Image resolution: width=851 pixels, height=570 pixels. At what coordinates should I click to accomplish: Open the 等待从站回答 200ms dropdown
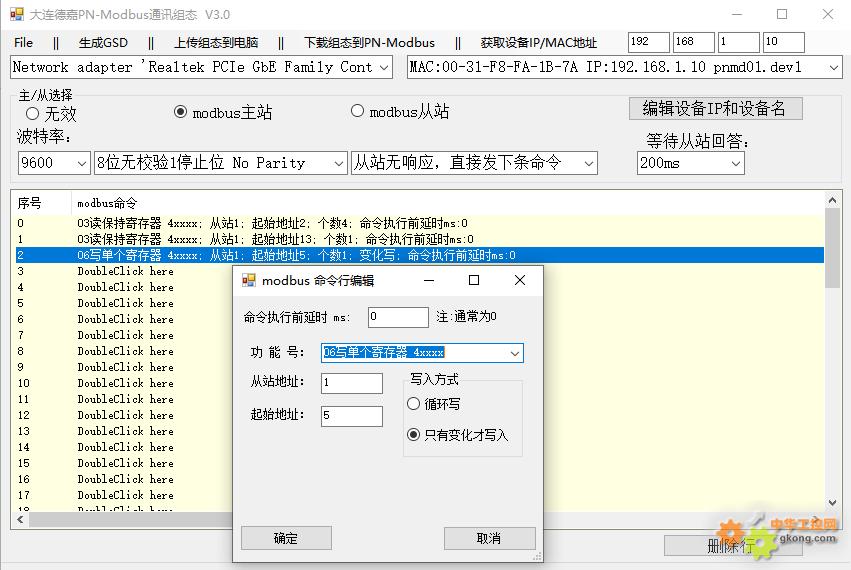click(735, 163)
